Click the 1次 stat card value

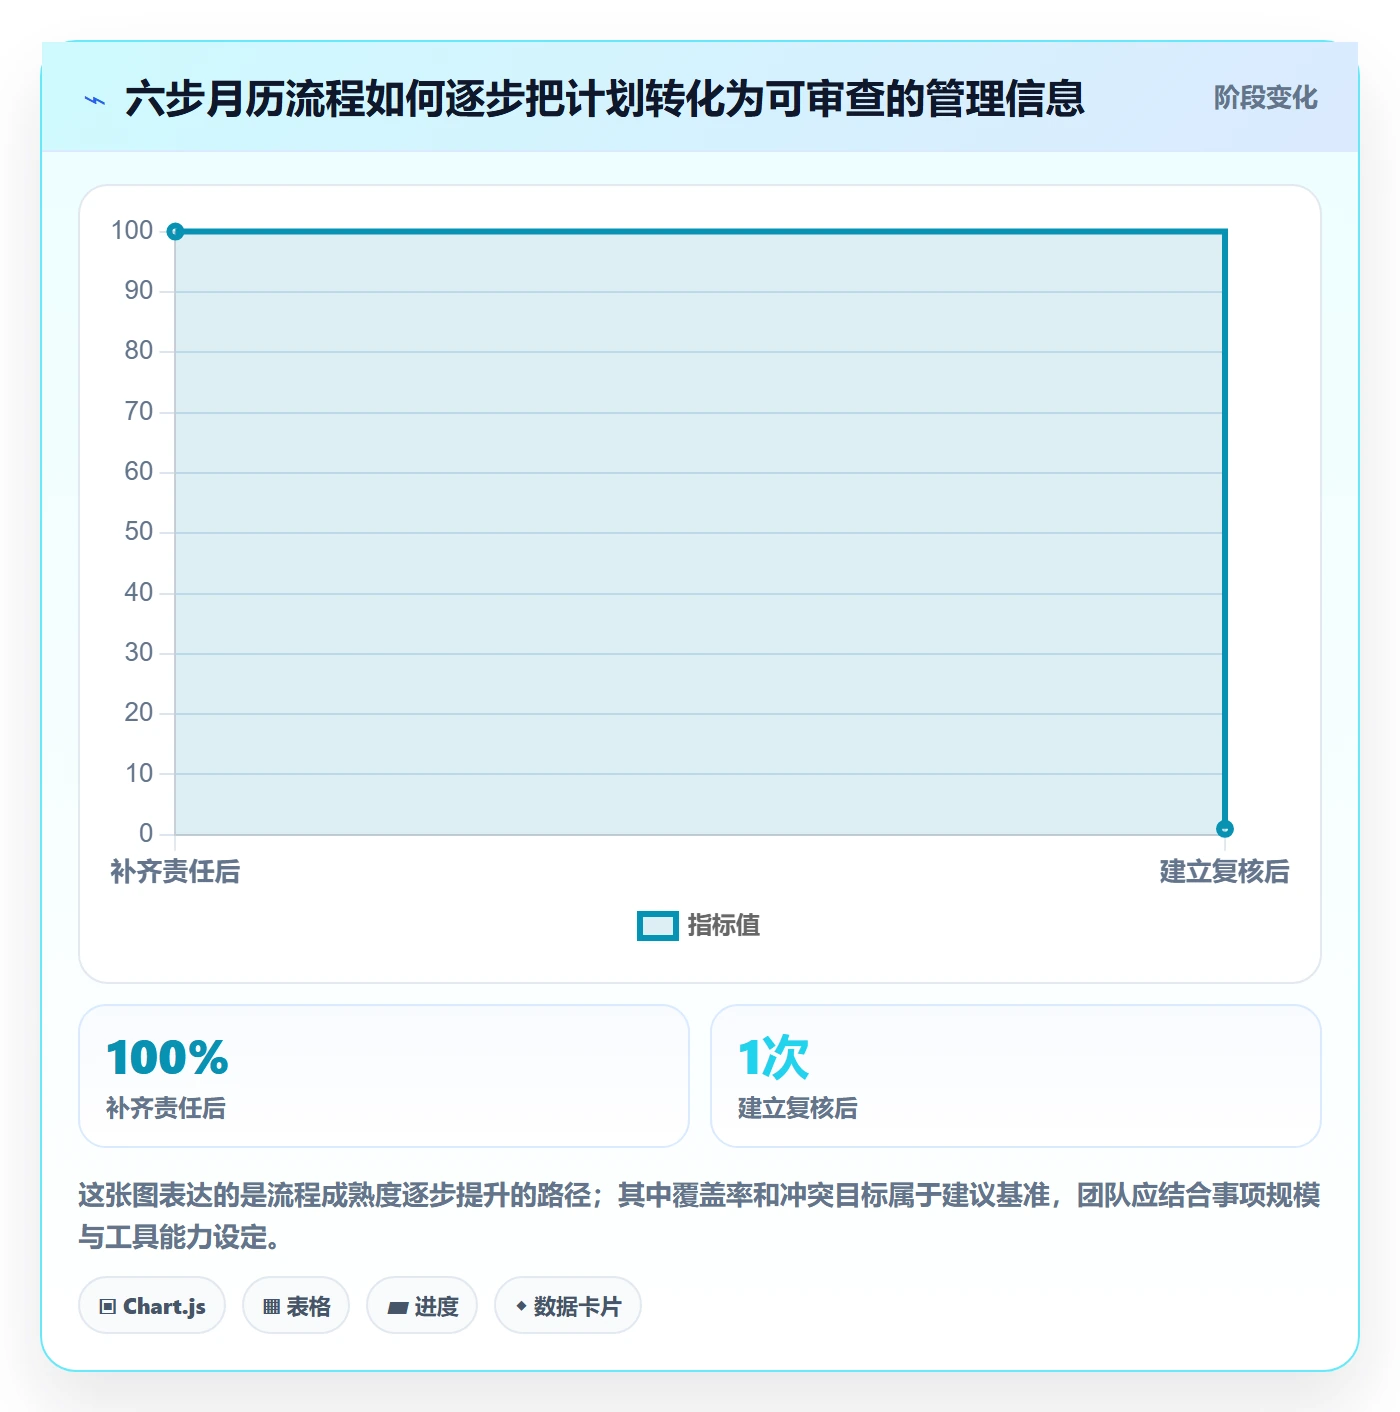(773, 1058)
